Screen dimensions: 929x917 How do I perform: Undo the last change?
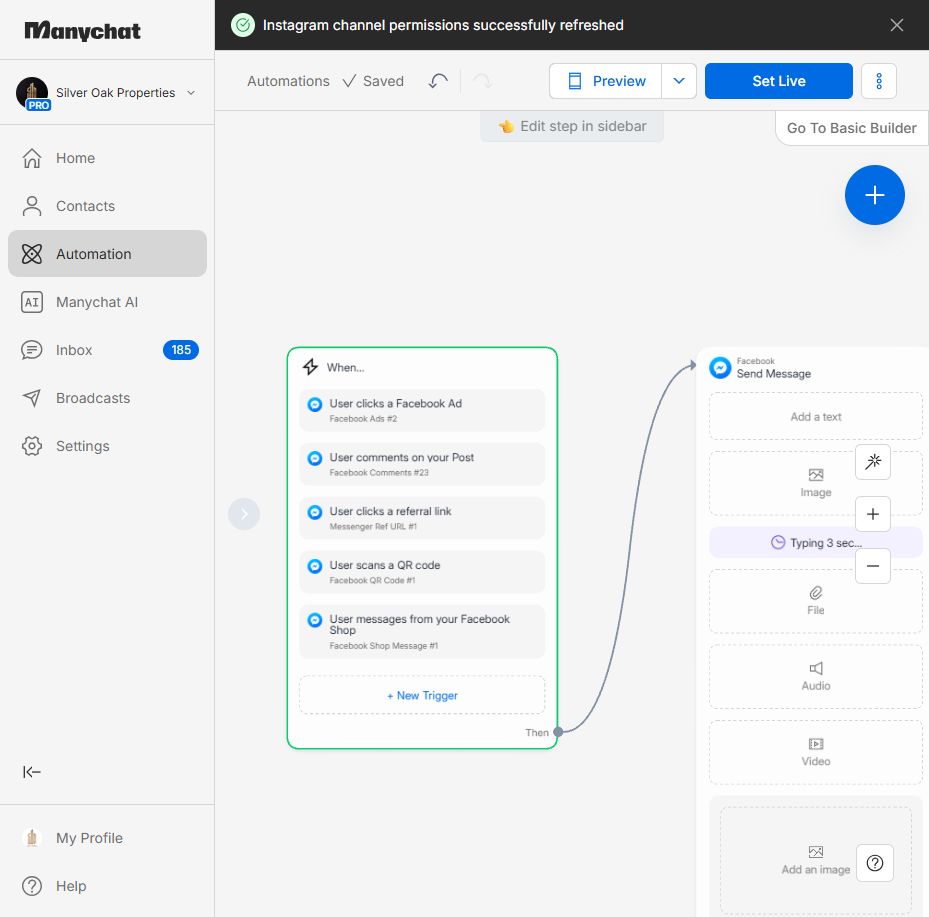tap(438, 81)
